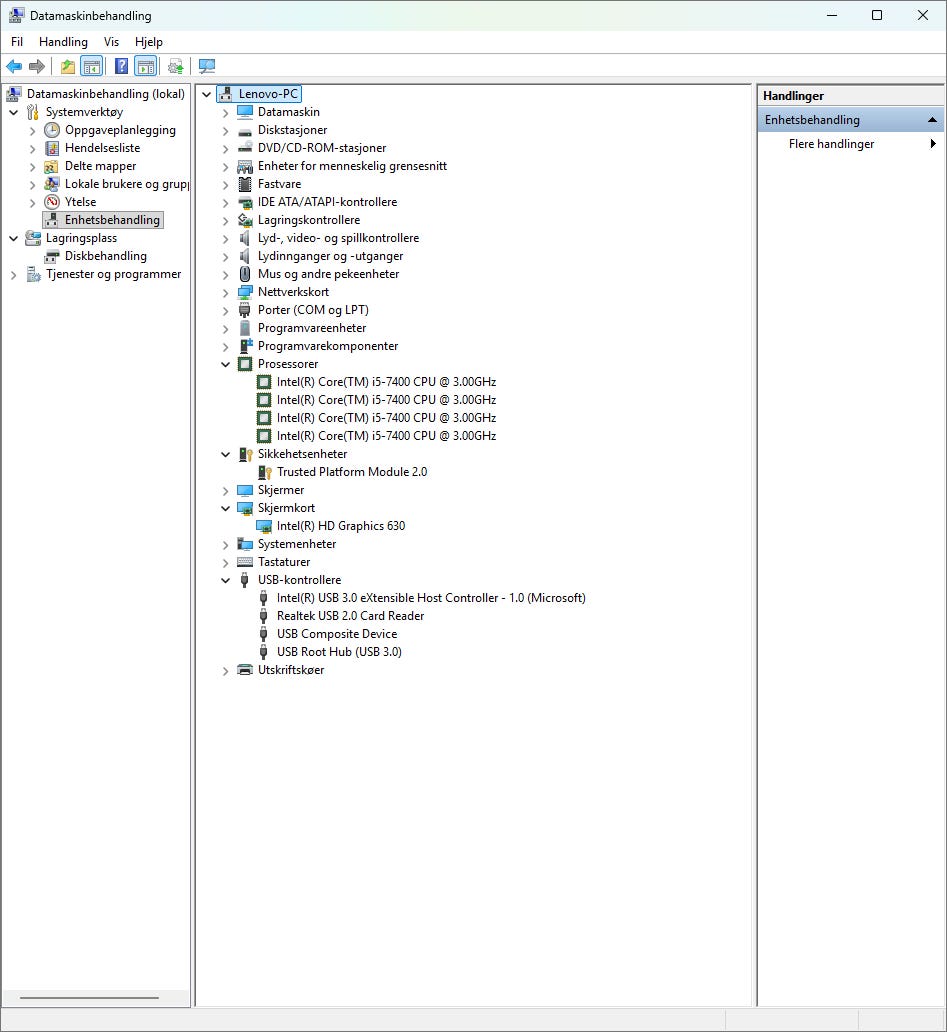
Task: Click the Fastvare chip icon
Action: pos(245,184)
